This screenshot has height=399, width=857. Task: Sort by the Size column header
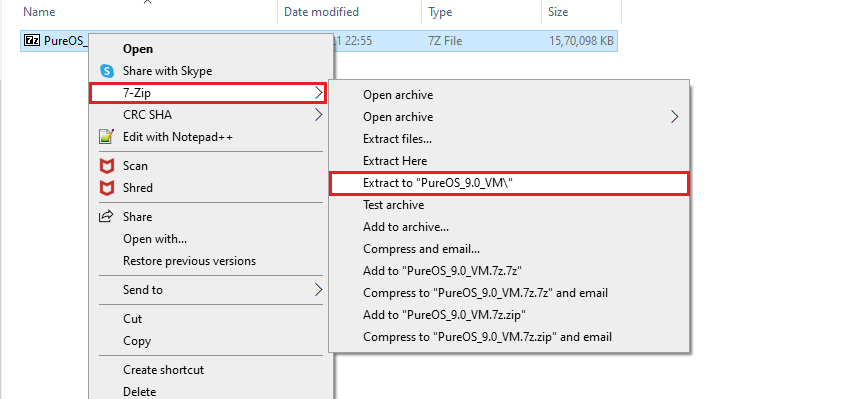558,11
